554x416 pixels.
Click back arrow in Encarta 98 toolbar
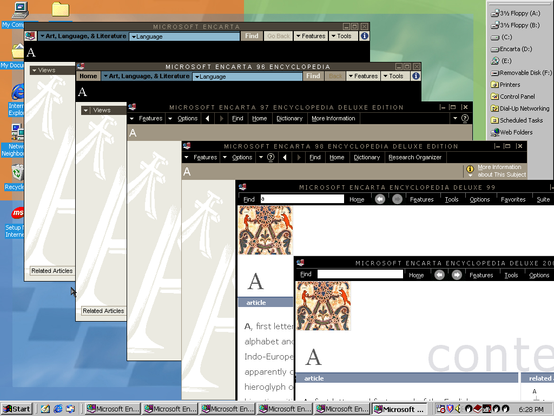285,157
